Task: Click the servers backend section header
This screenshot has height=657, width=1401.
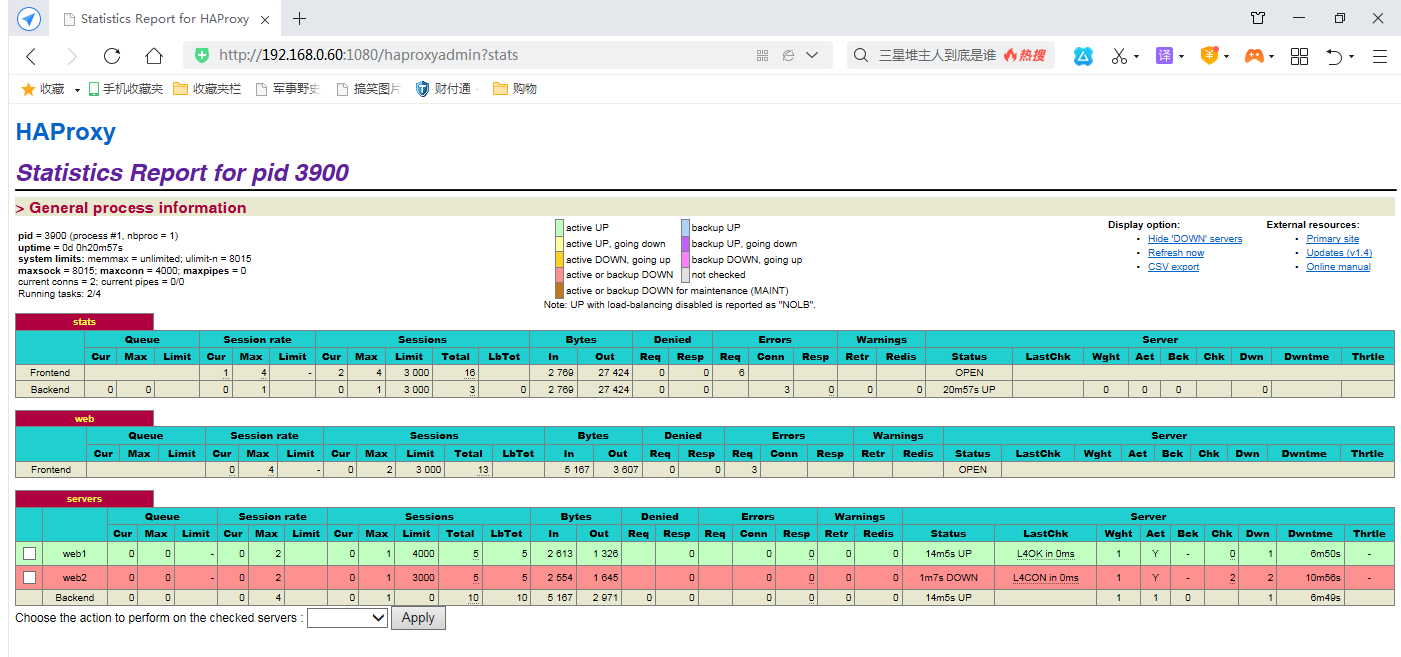Action: (x=84, y=498)
